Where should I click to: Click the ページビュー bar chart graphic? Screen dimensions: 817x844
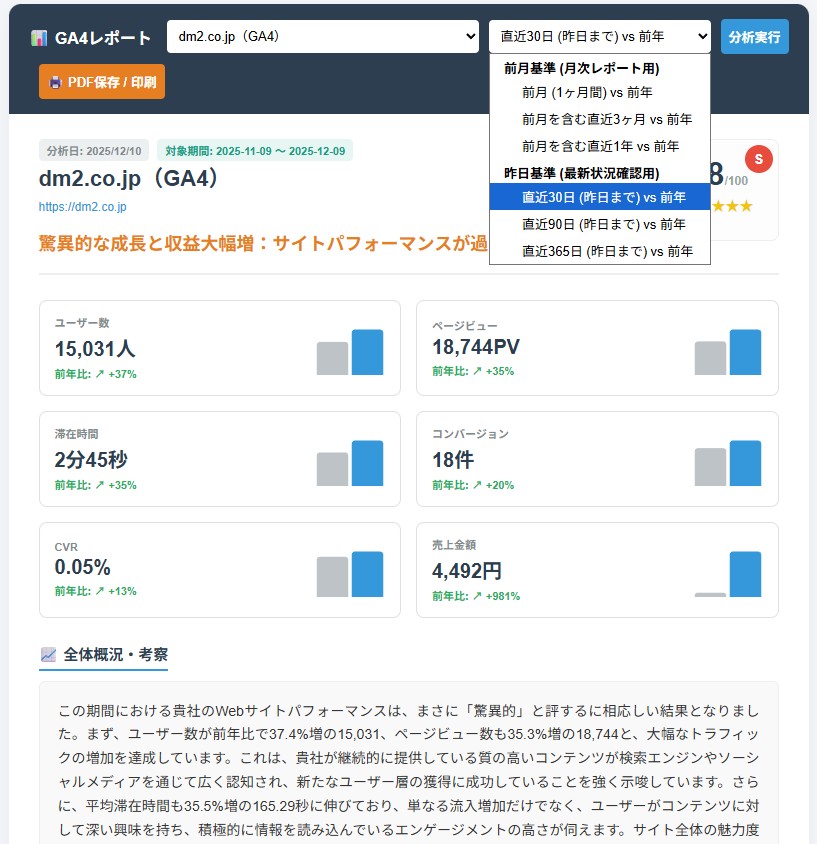[x=727, y=352]
